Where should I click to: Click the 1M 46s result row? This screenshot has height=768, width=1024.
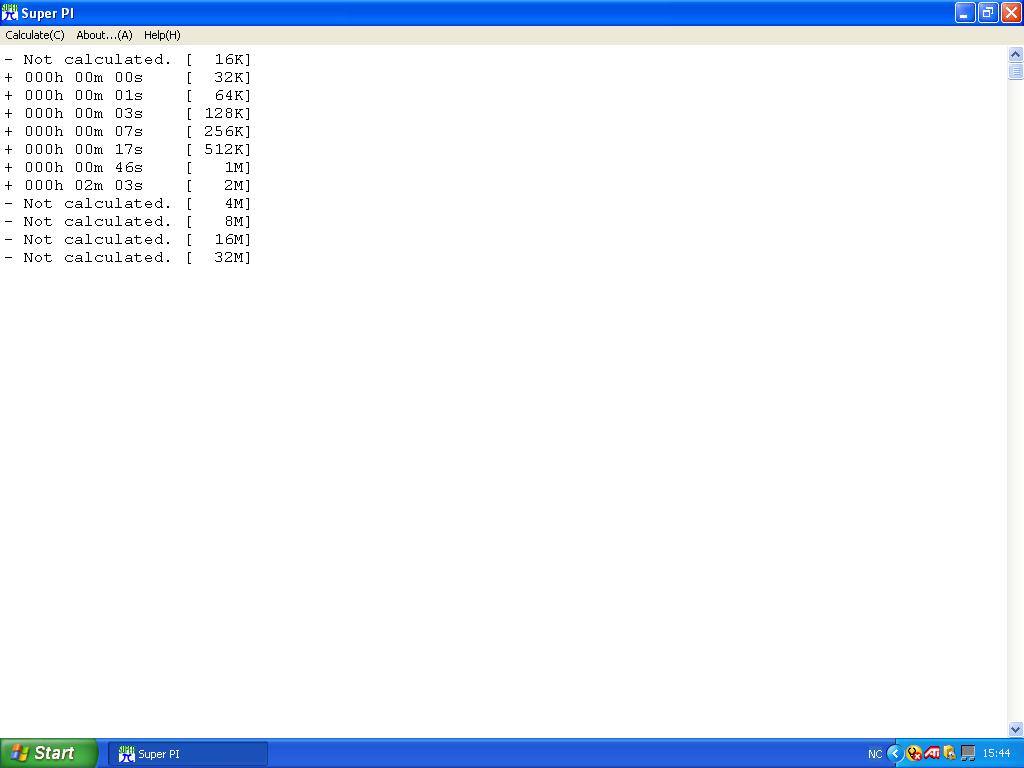(x=127, y=168)
